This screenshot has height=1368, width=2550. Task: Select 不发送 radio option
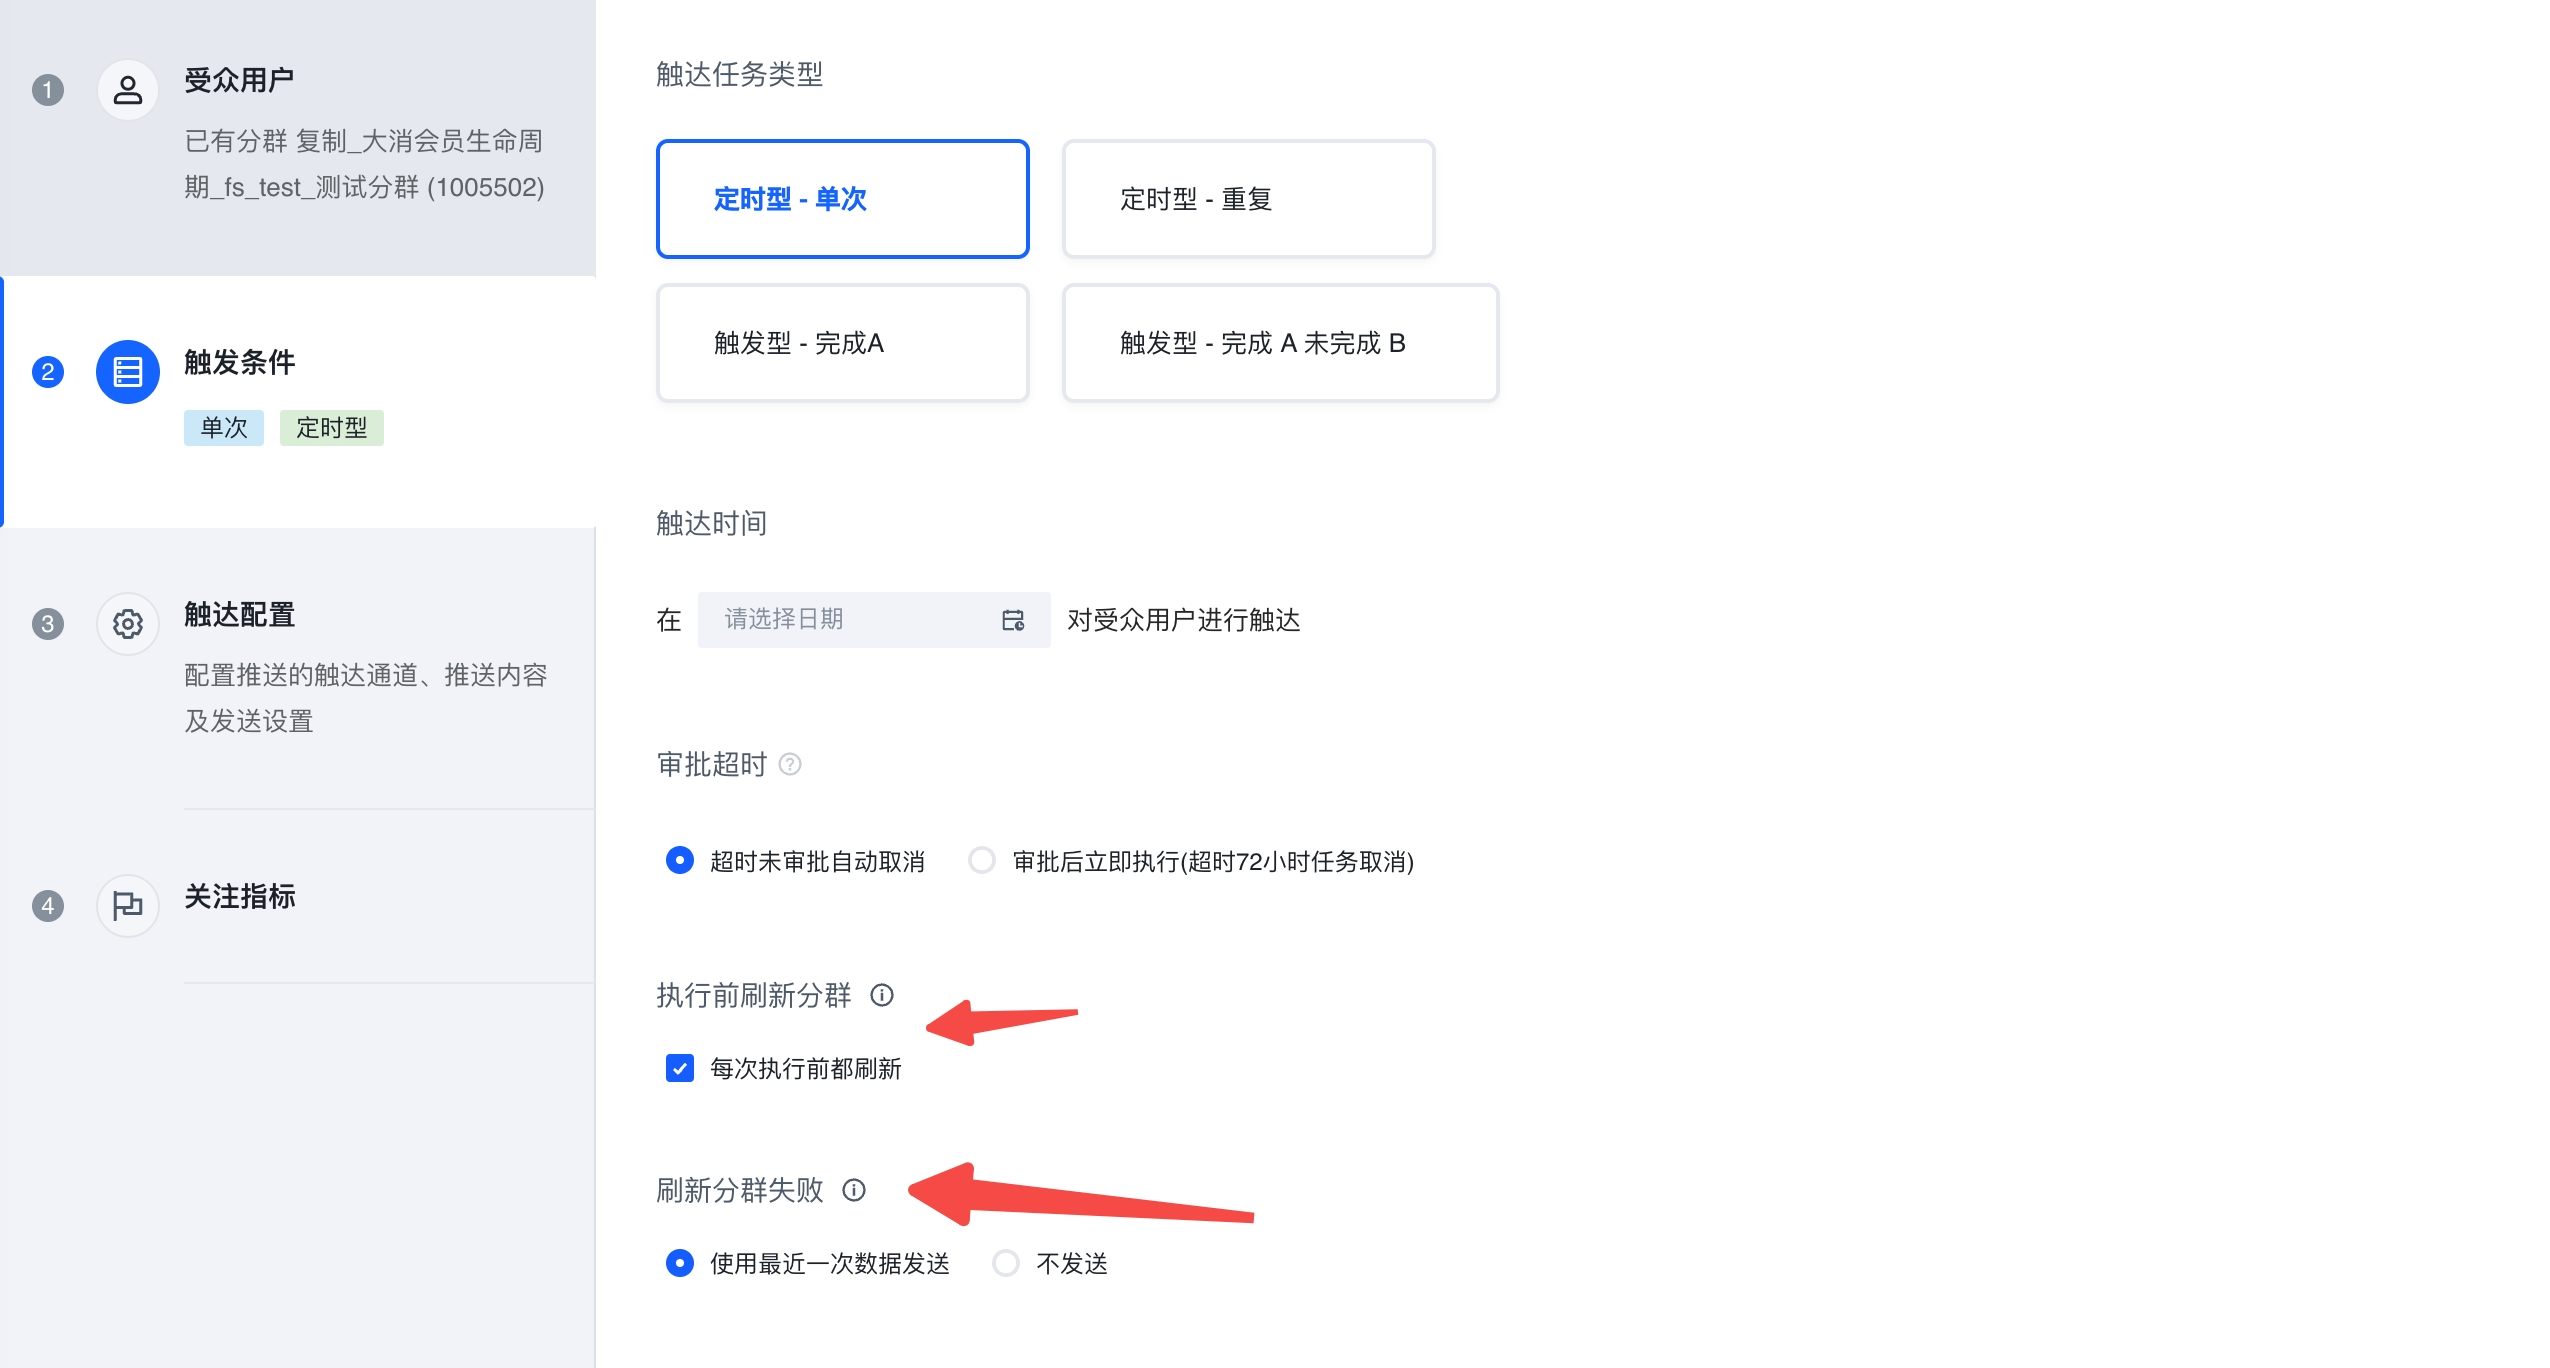click(x=1005, y=1263)
